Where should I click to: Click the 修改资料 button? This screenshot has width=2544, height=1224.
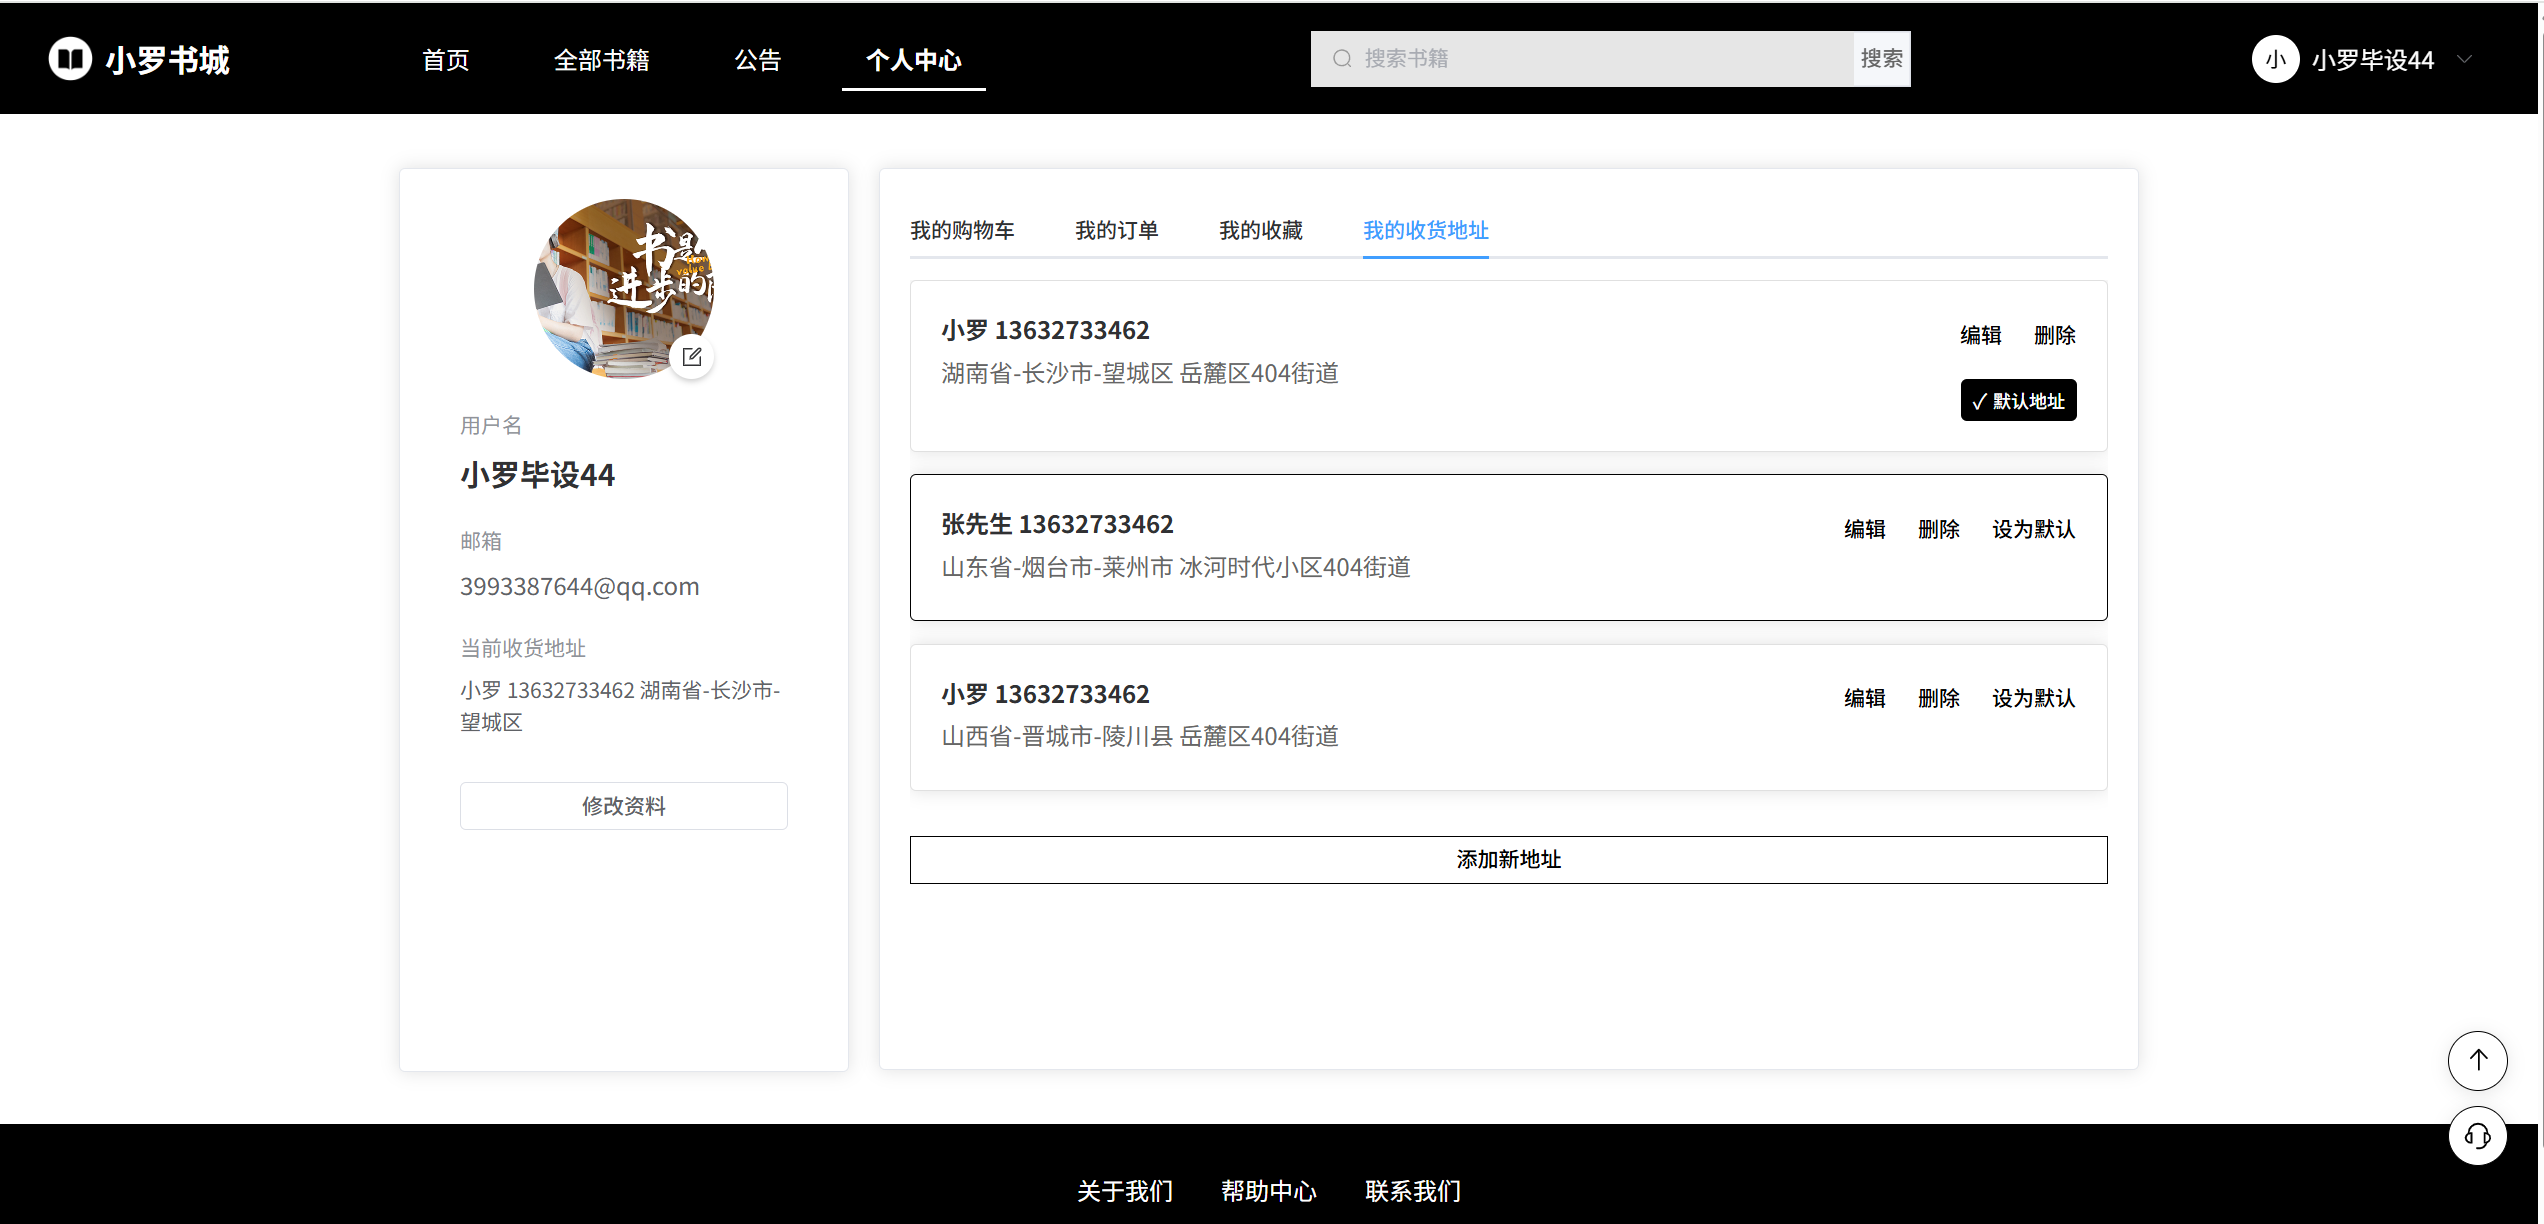(x=623, y=806)
